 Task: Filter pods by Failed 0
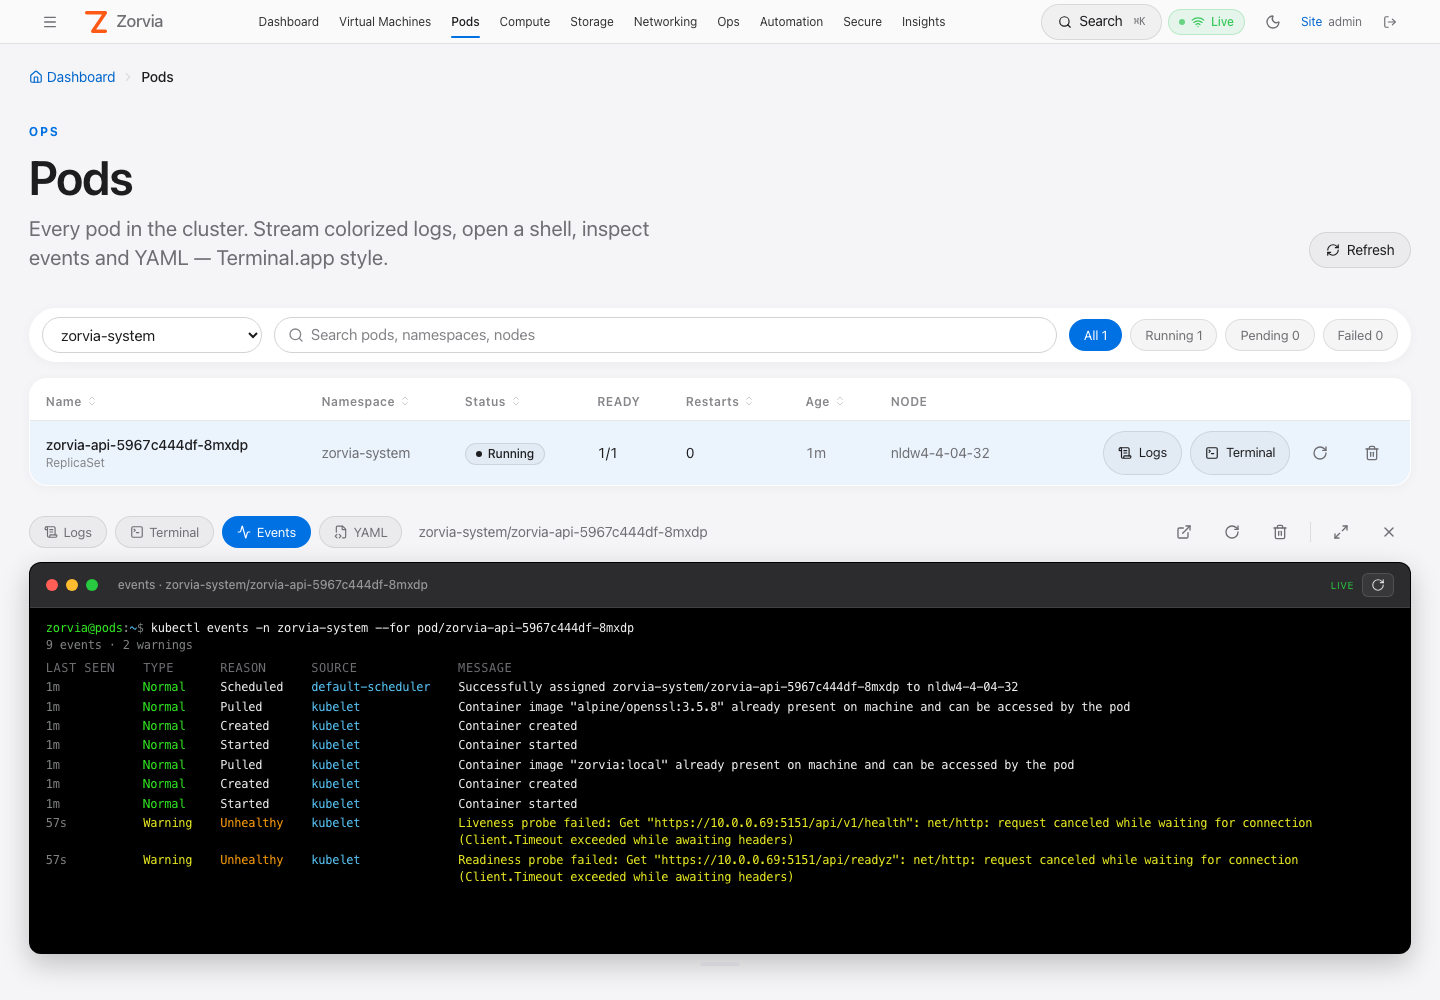(1360, 335)
